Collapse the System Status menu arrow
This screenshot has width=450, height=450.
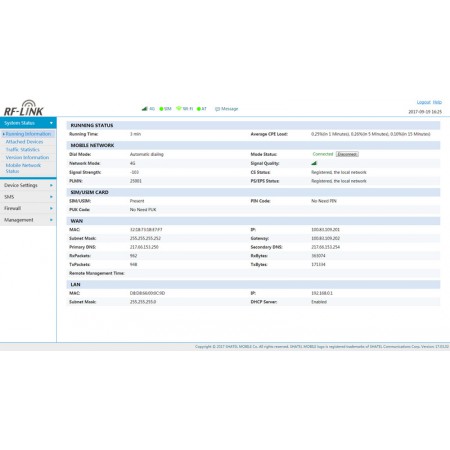[51, 123]
